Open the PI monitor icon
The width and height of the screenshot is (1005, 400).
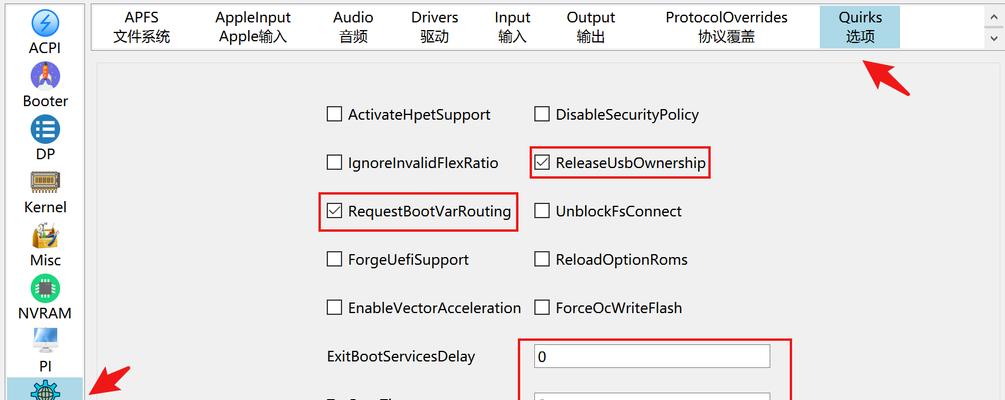coord(45,340)
